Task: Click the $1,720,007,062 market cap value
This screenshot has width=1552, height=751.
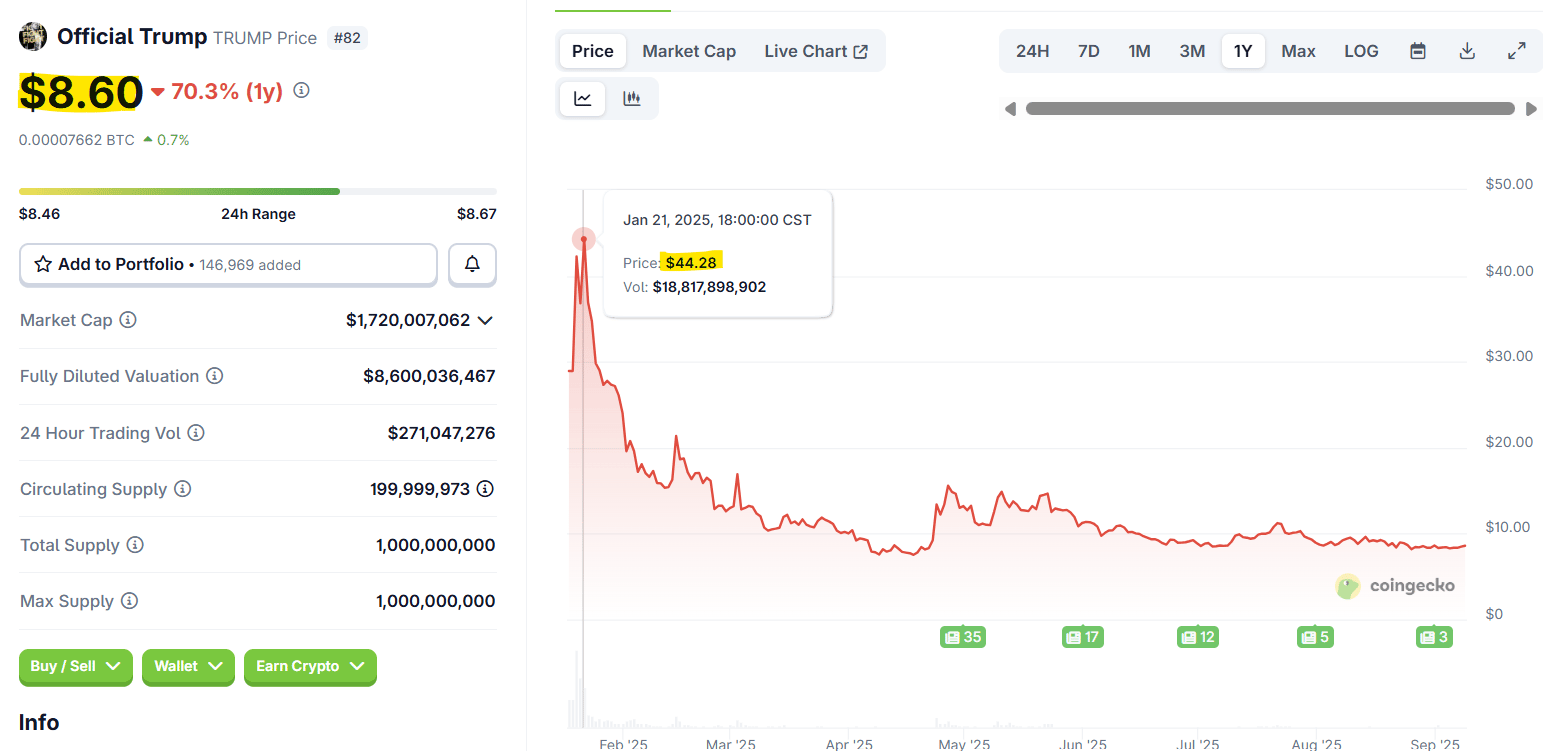Action: click(408, 320)
